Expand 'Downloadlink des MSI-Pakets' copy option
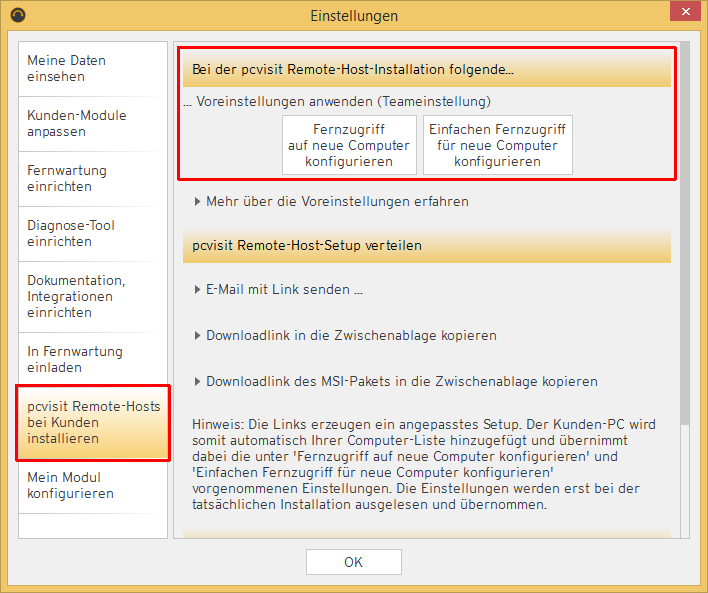This screenshot has height=593, width=708. click(x=401, y=382)
